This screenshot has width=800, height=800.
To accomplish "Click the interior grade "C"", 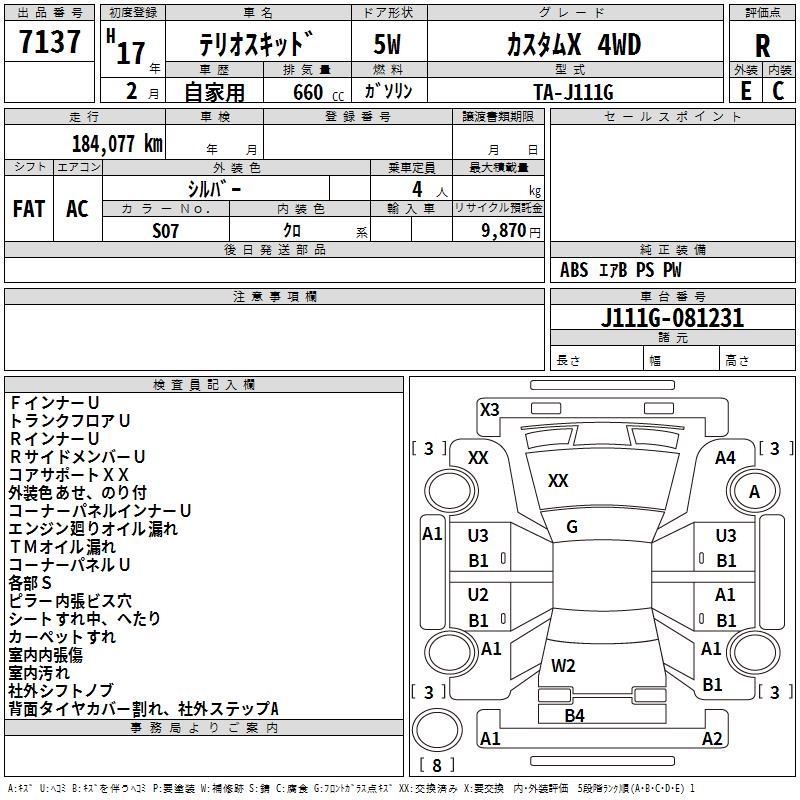I will click(x=778, y=91).
